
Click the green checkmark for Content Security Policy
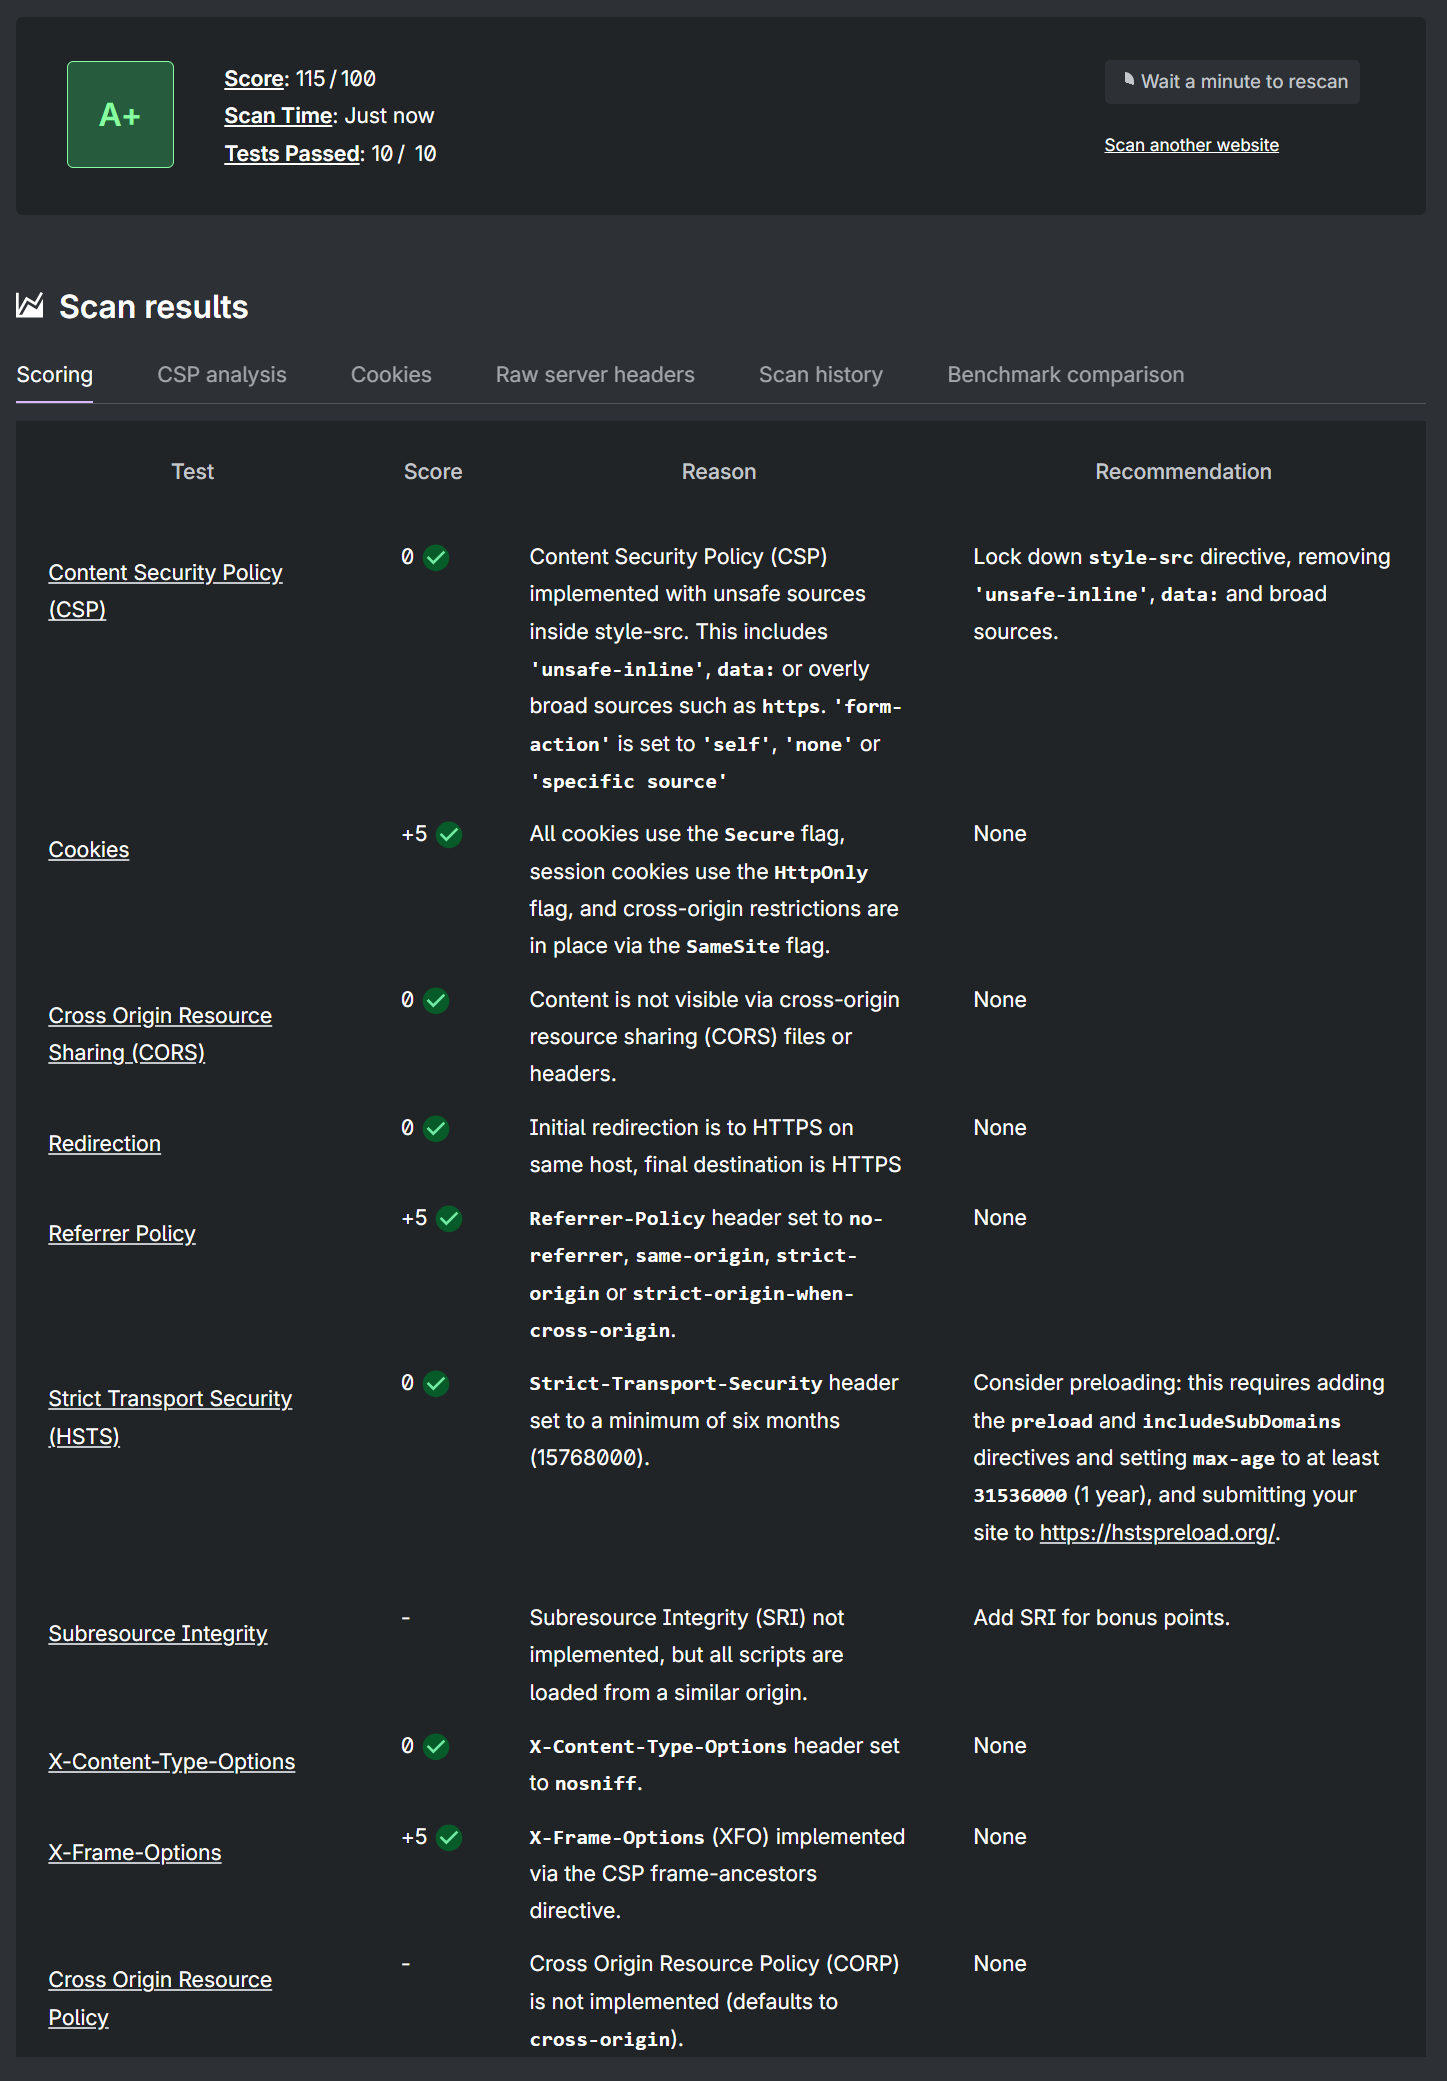(x=436, y=558)
